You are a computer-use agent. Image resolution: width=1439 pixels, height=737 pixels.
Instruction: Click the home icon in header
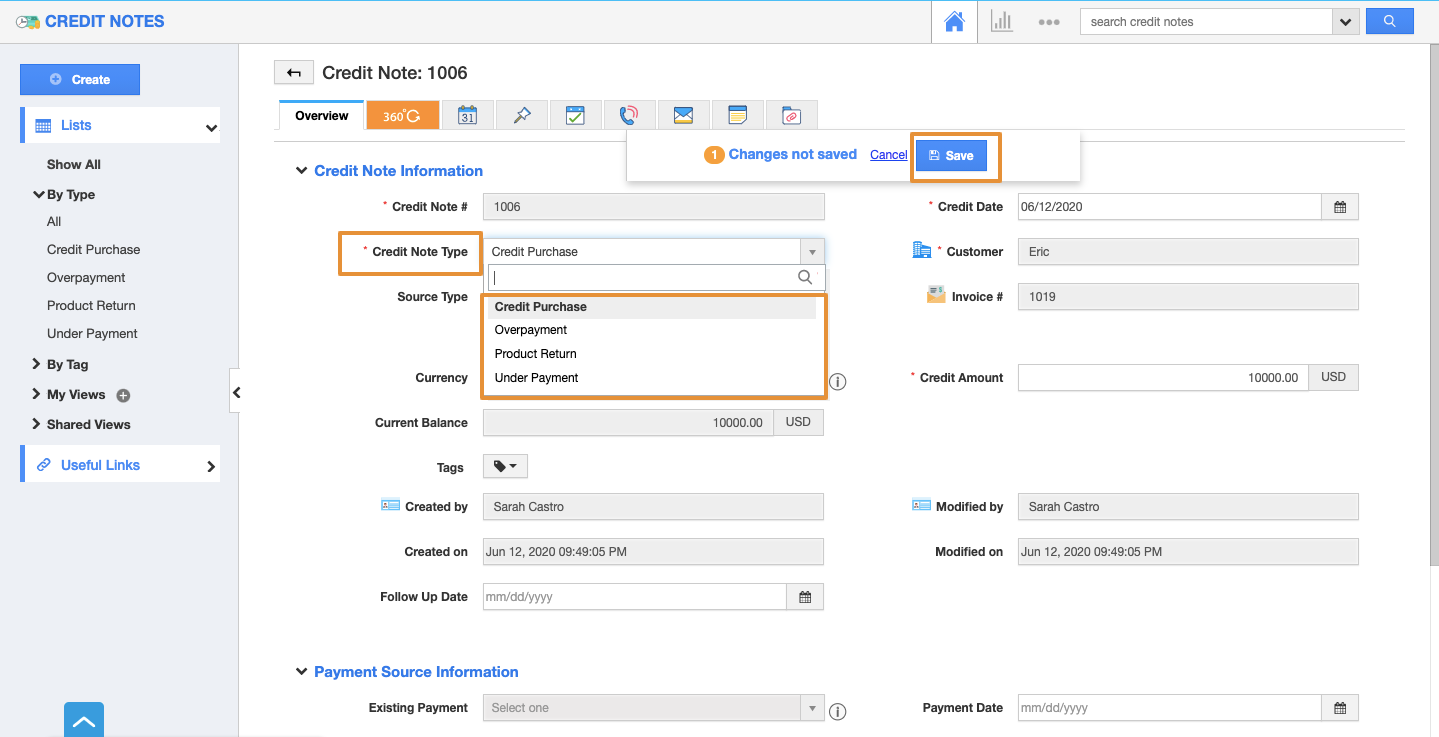click(x=954, y=22)
